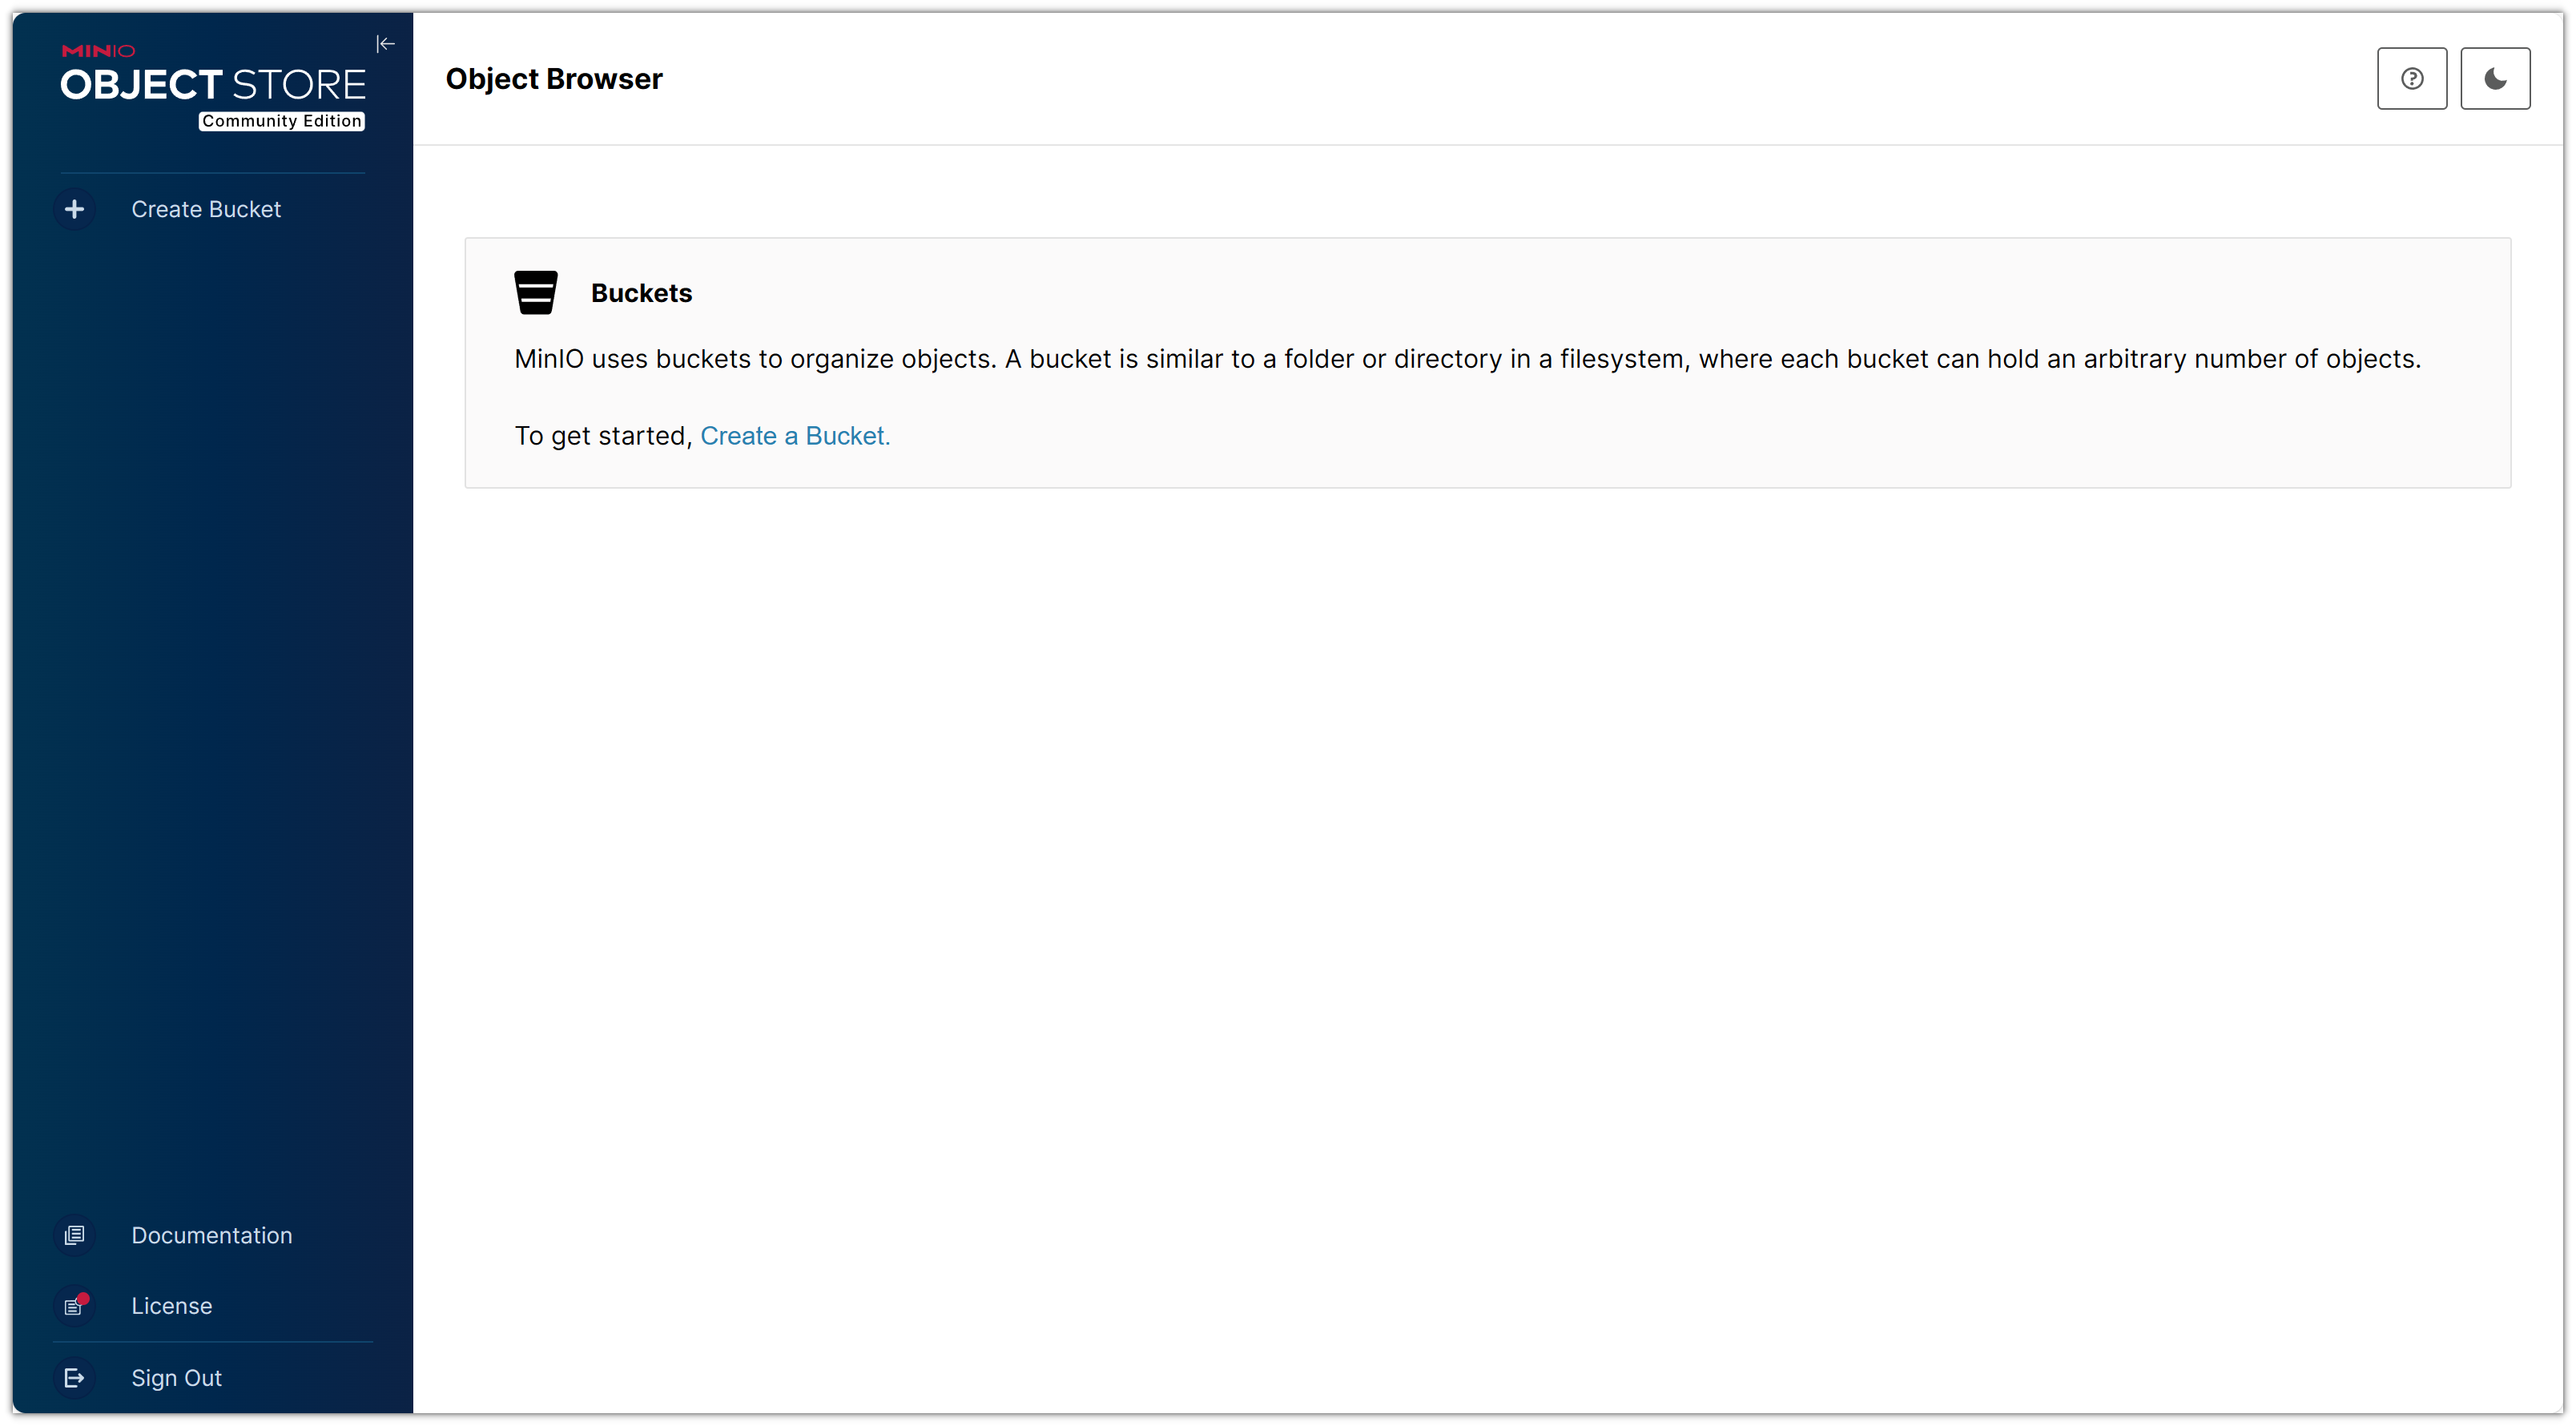Click the OBJECT STORE logo text

point(213,85)
